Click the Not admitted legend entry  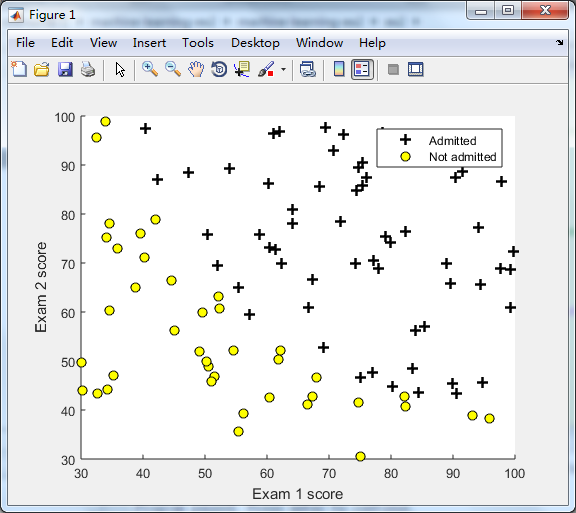tap(462, 157)
